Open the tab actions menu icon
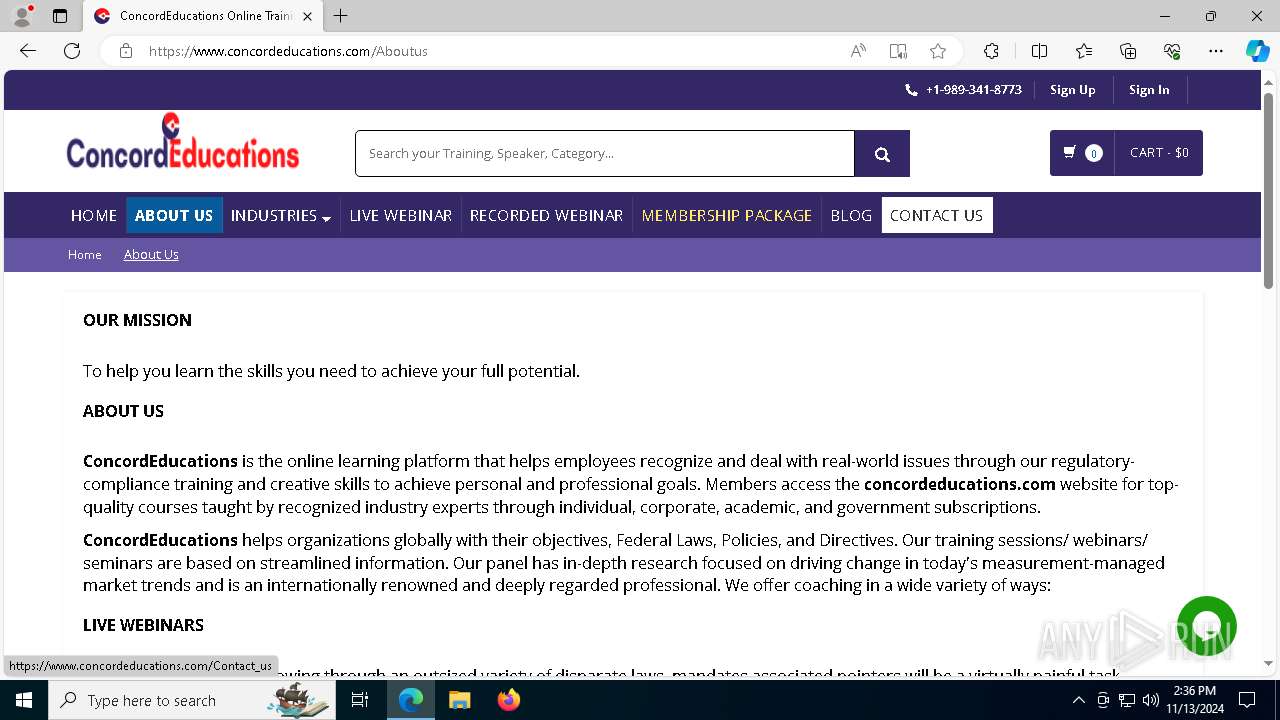The height and width of the screenshot is (720, 1280). pos(60,16)
